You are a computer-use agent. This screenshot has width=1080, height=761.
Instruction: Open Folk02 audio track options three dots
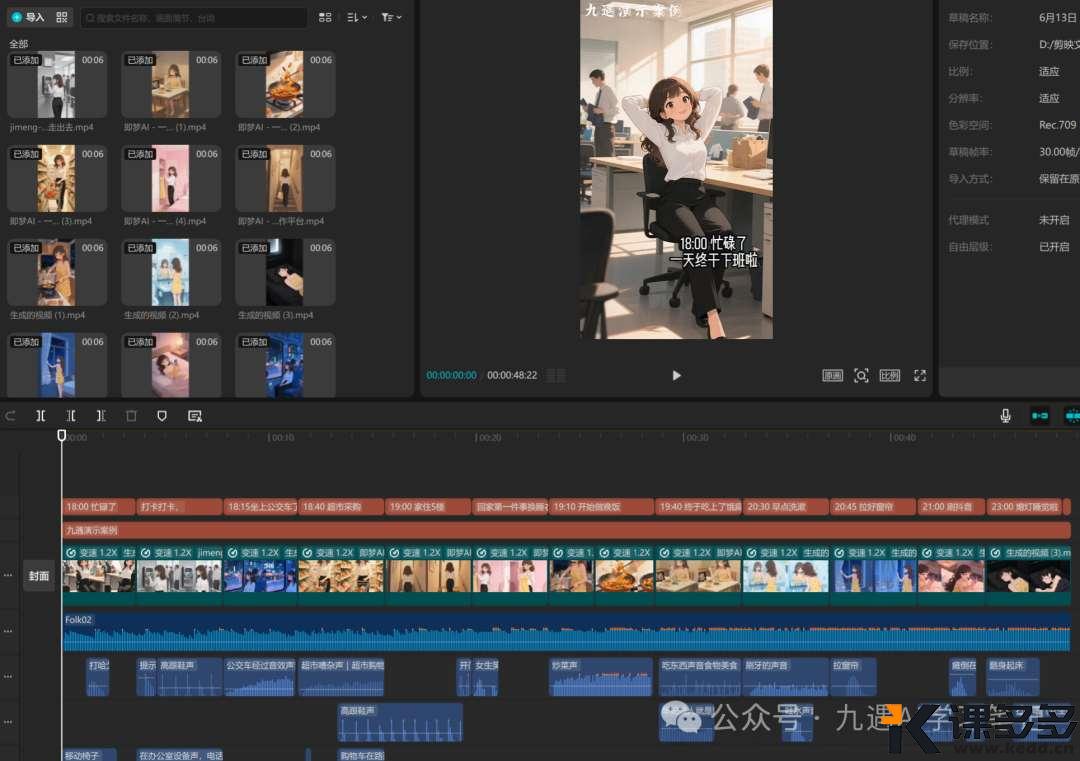(8, 631)
